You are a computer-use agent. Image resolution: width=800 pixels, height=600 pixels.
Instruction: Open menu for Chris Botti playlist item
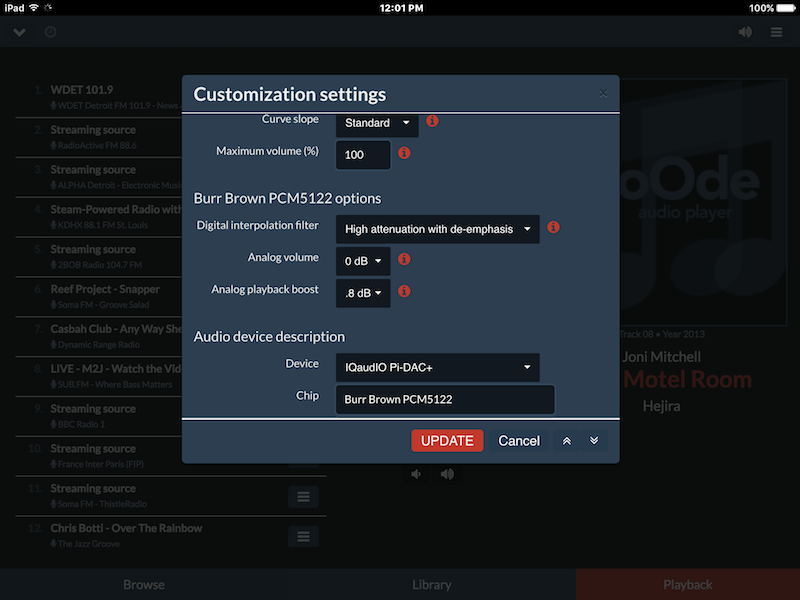[x=304, y=536]
